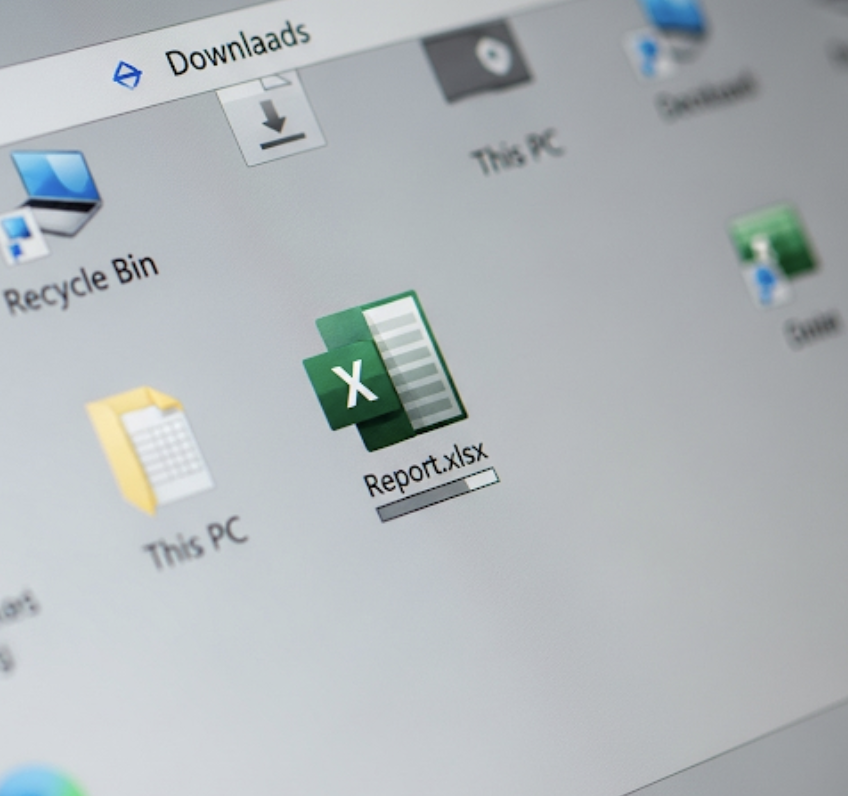Select the Report.xlsx file name label

[426, 469]
